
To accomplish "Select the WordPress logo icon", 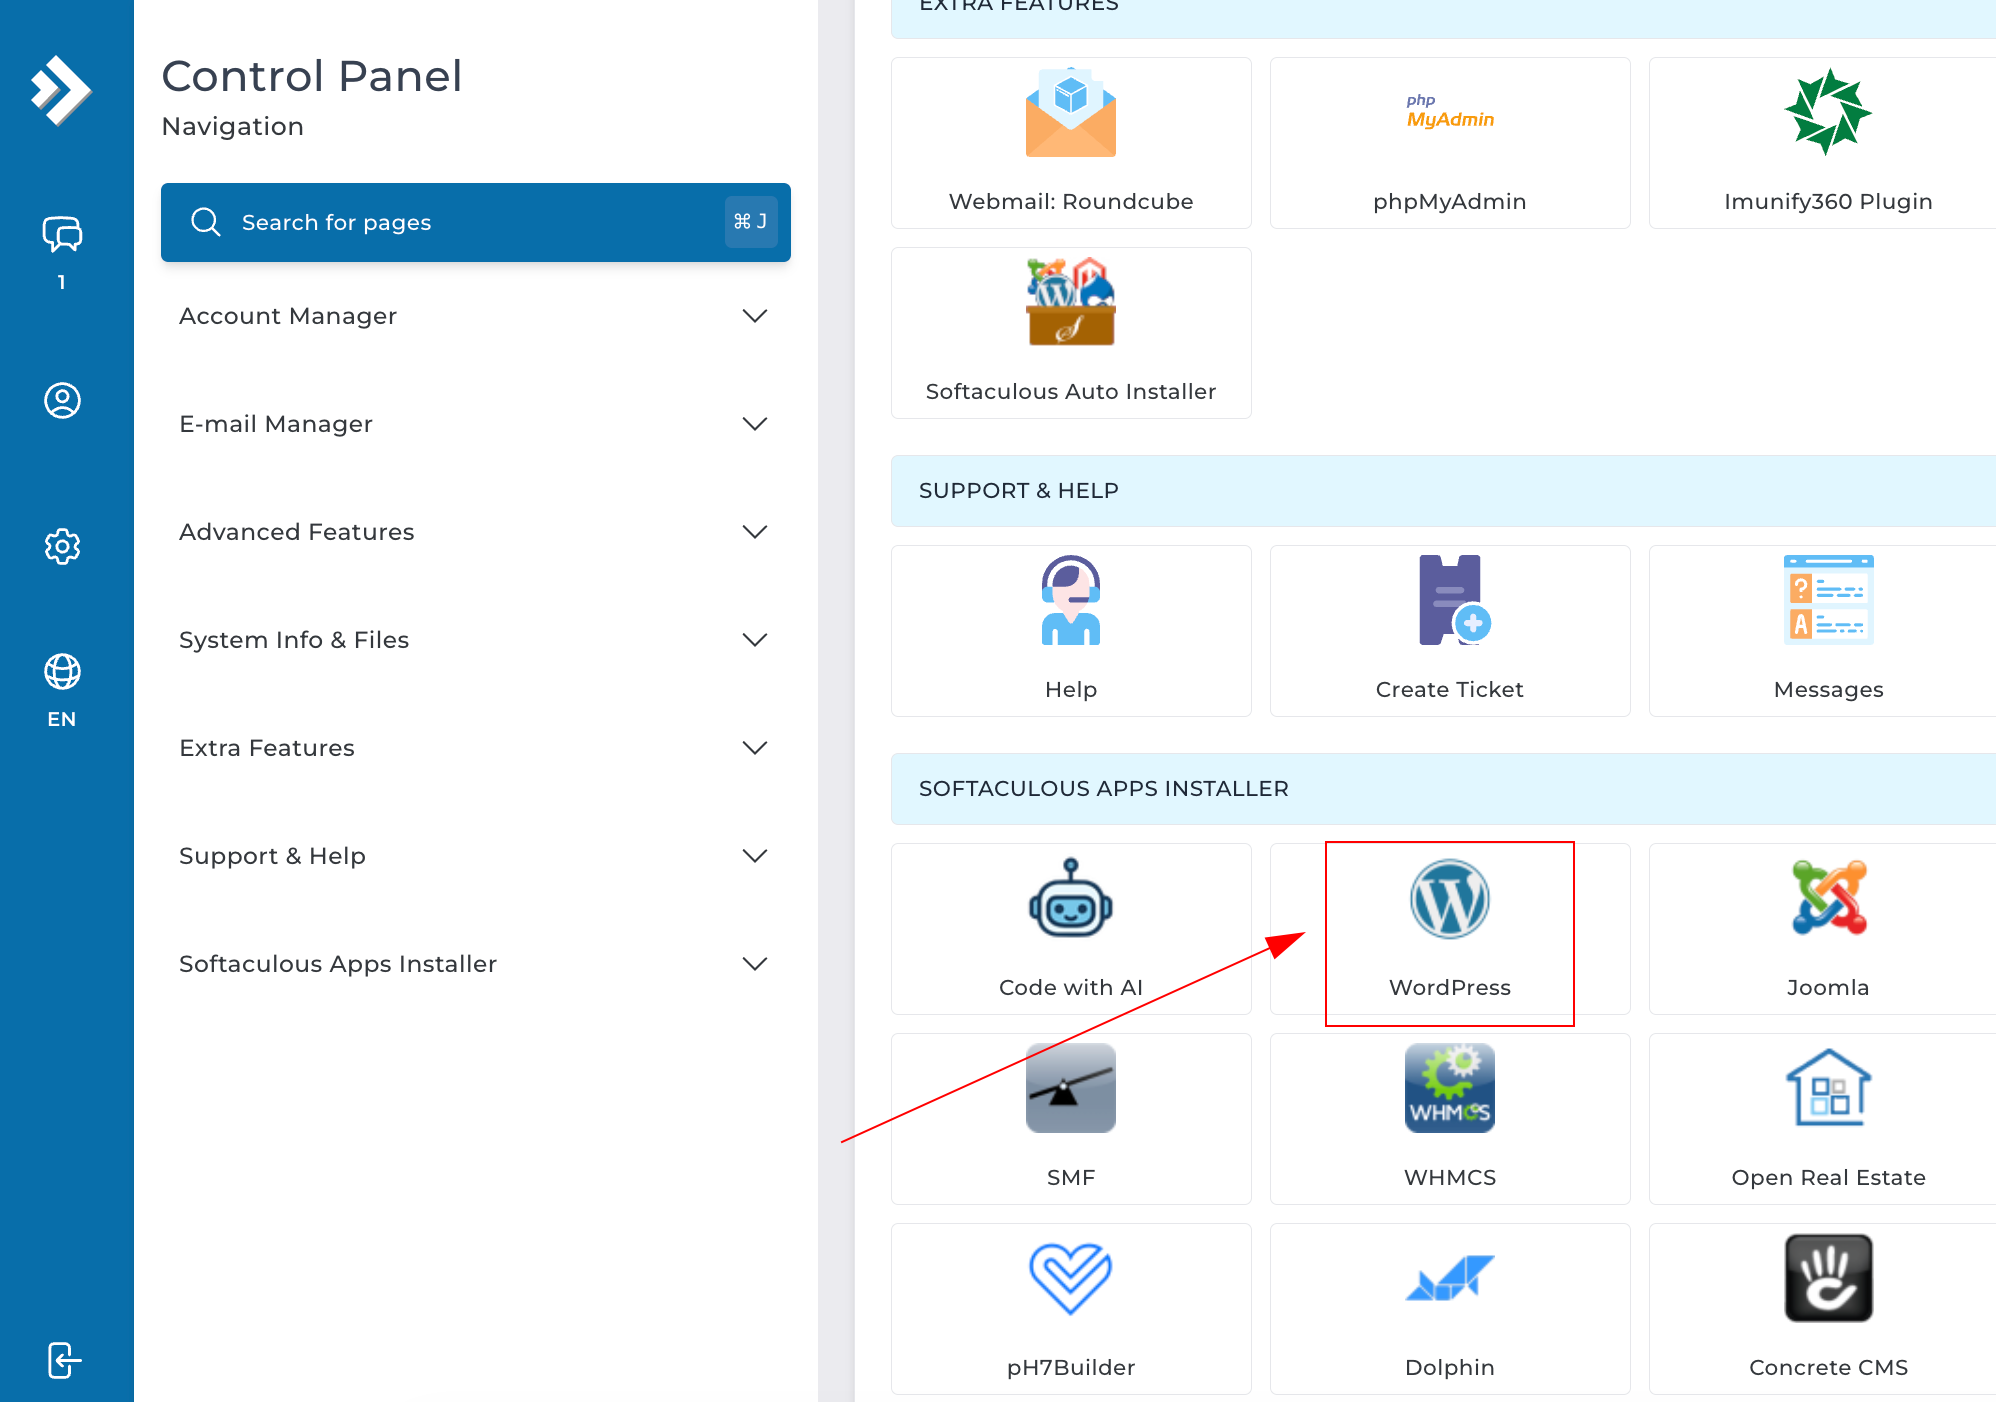I will pyautogui.click(x=1450, y=898).
